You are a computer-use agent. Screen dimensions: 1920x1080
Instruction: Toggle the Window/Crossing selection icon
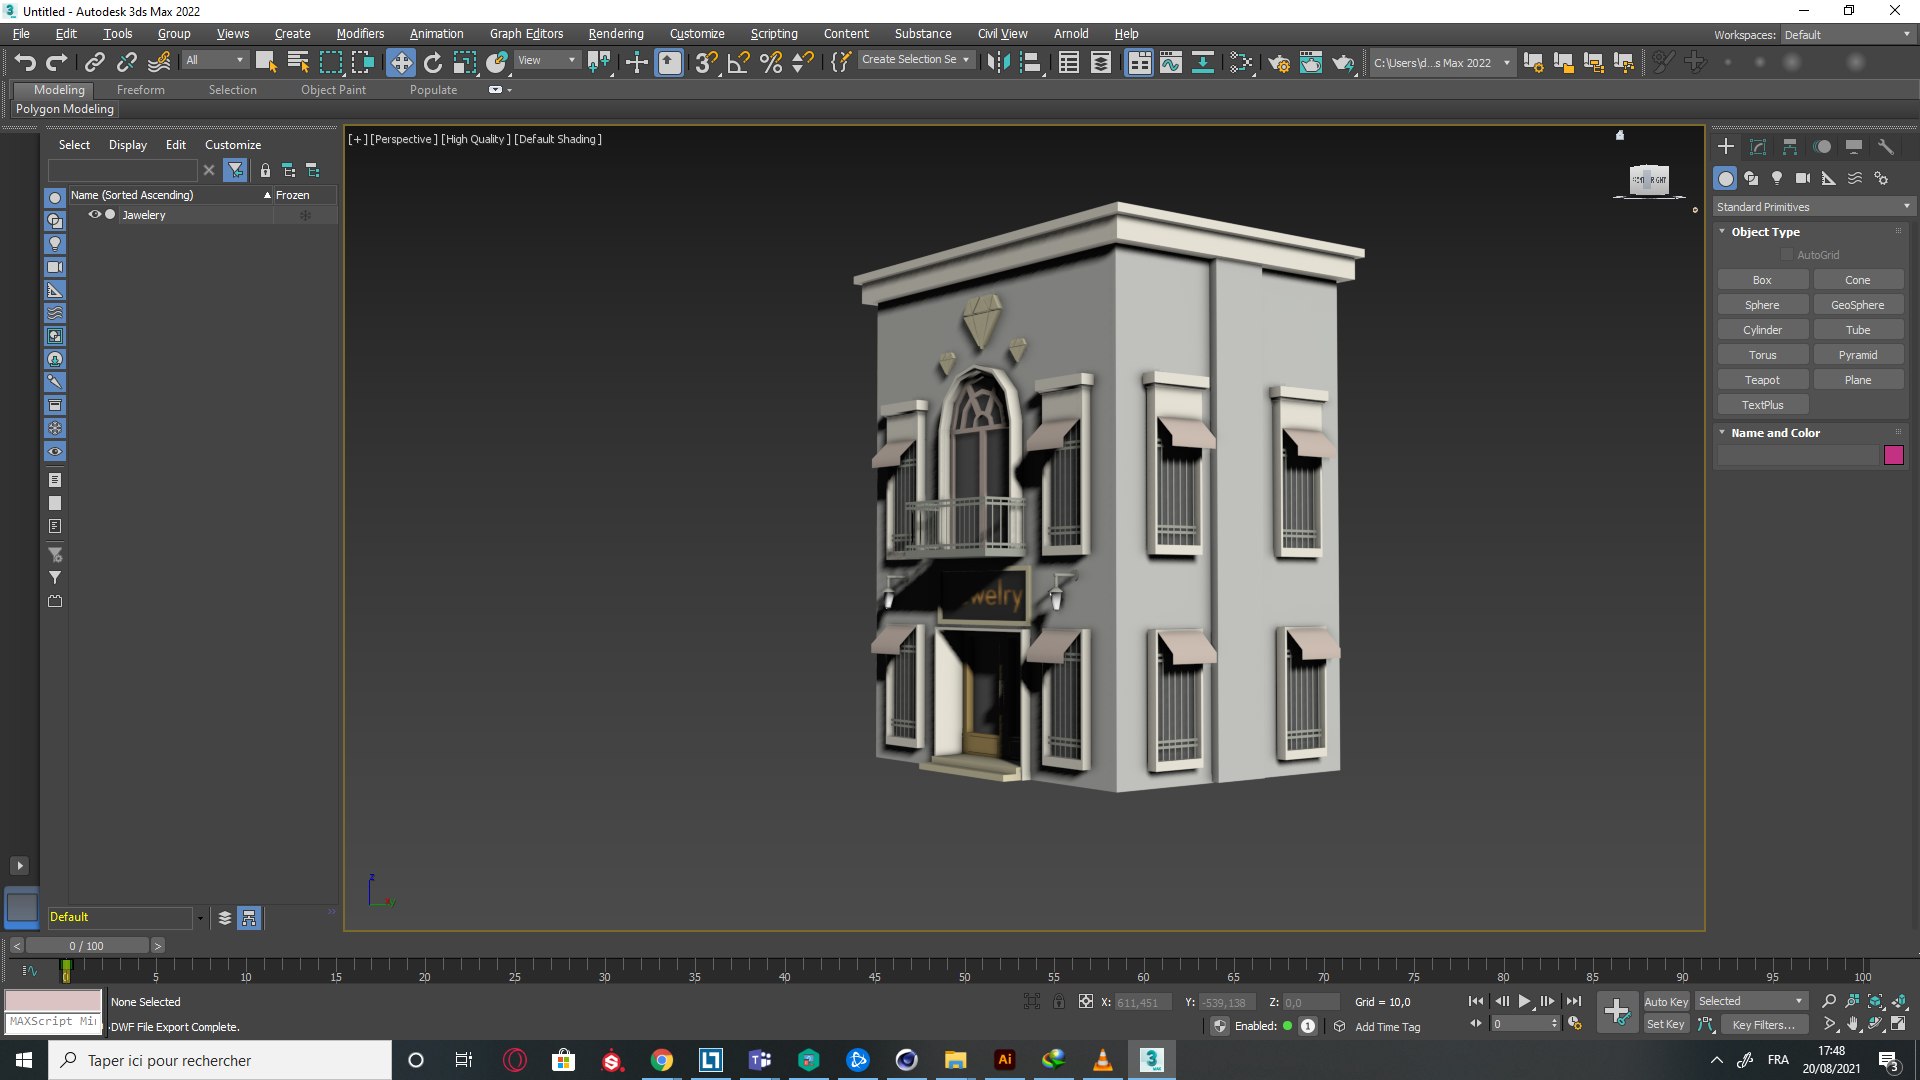(363, 62)
